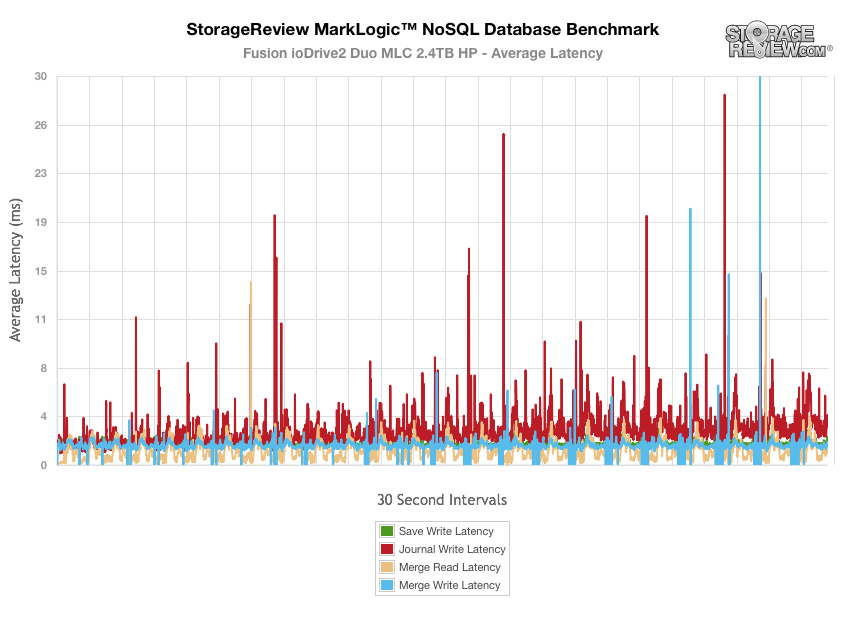
Task: Click the chart title "StorageReview MarkLogic™ NoSQL Database Benchmark"
Action: [422, 29]
